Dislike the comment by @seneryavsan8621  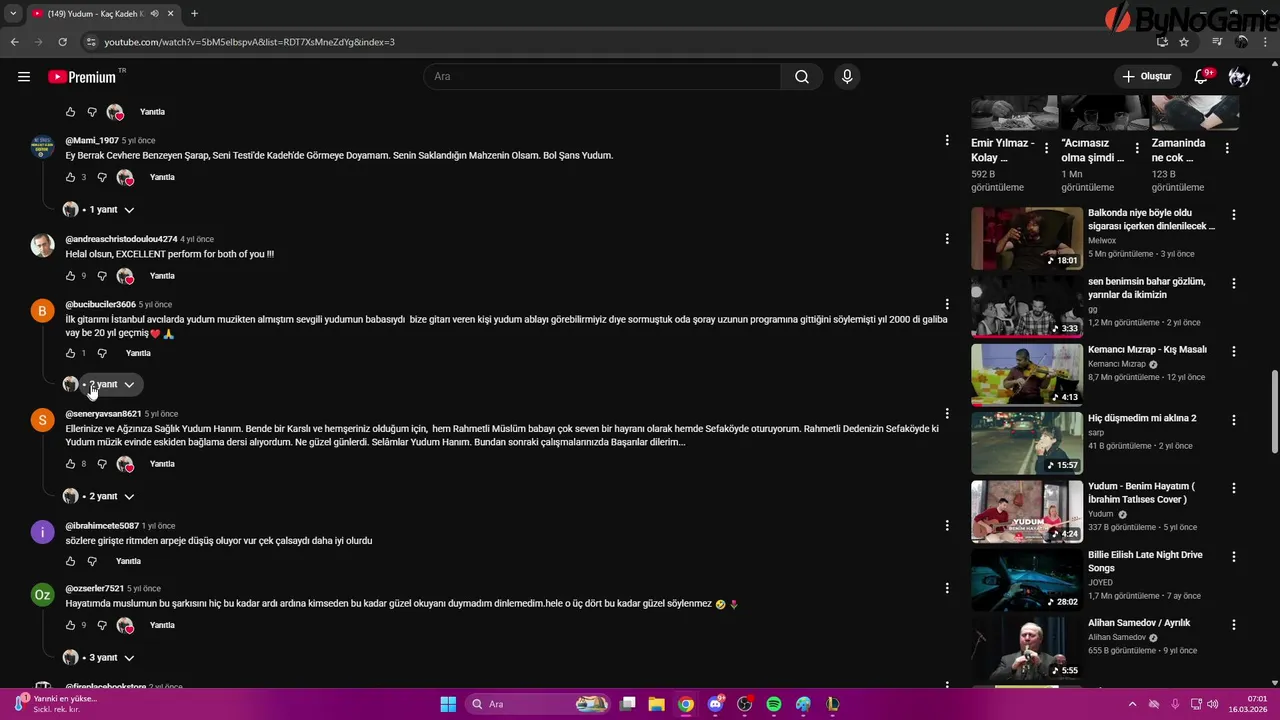coord(102,464)
